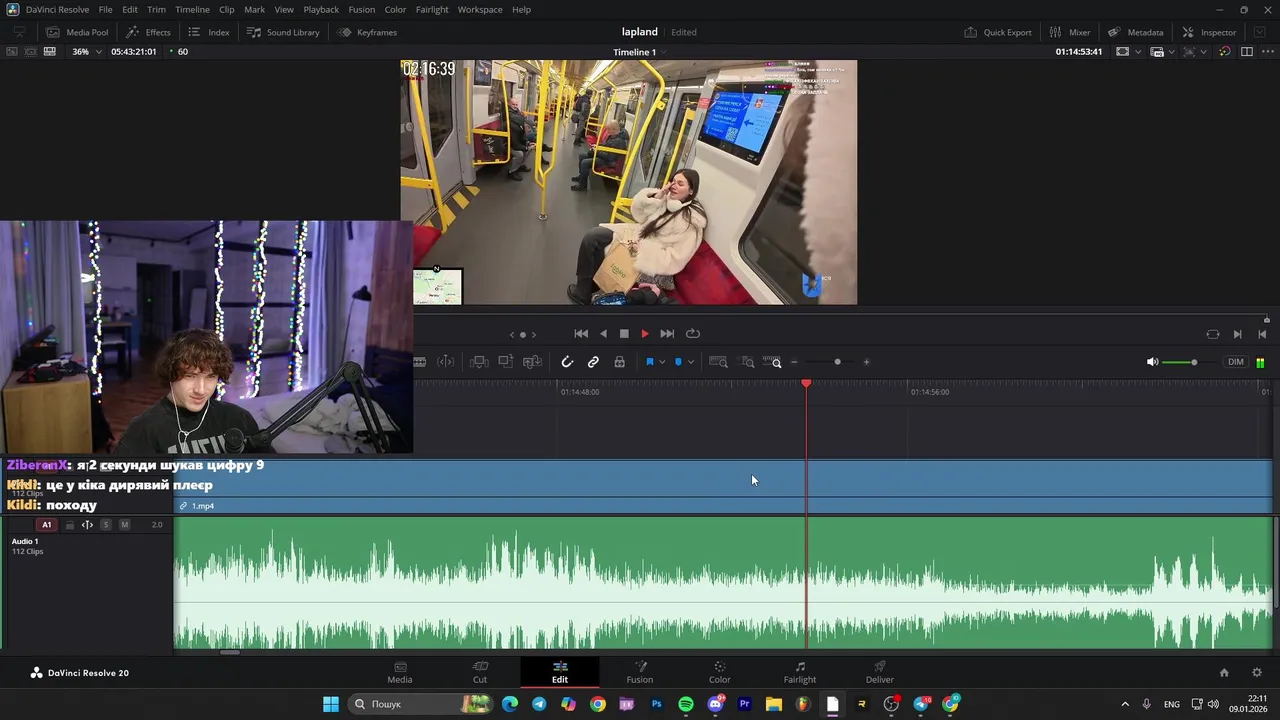
Task: Open Google Chrome from the taskbar
Action: pos(598,704)
